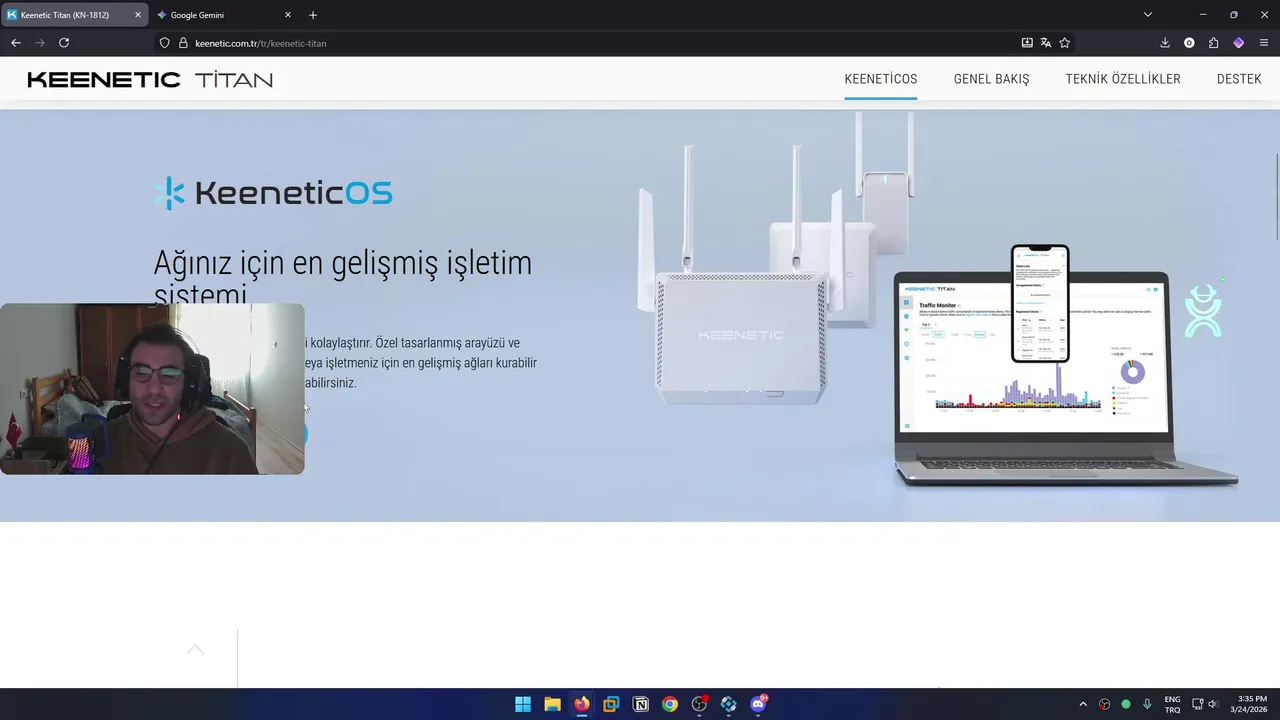
Task: Open the Windows Start menu
Action: 523,704
